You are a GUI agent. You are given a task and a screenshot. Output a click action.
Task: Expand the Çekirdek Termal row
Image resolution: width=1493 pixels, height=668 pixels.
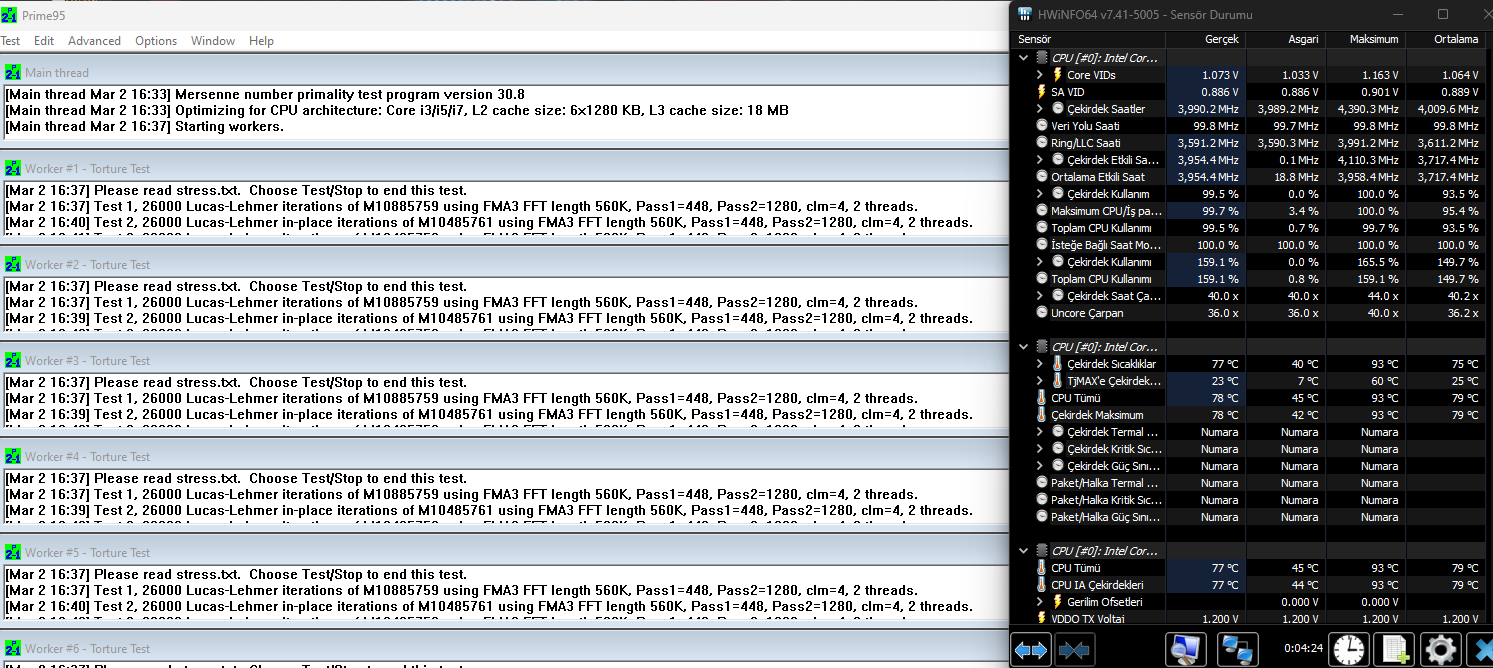1040,432
